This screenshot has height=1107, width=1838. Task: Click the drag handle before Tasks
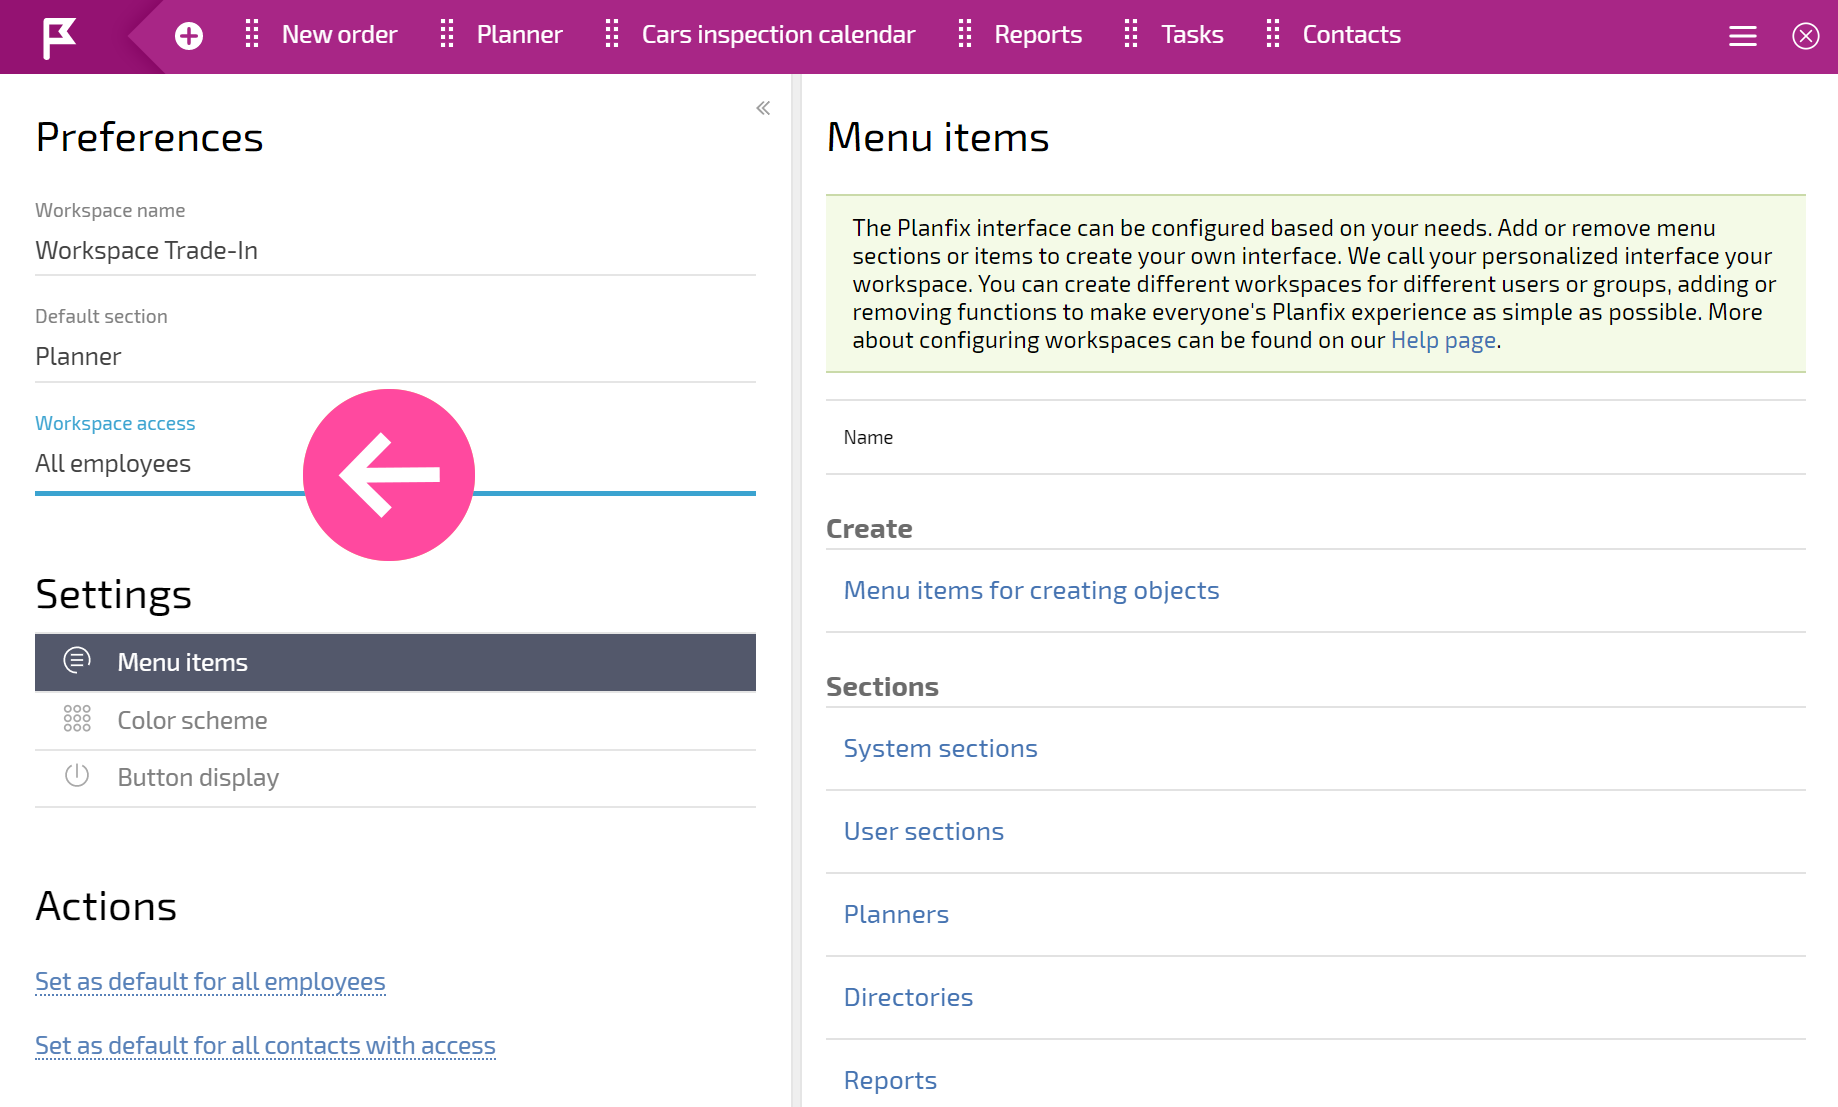pos(1131,35)
